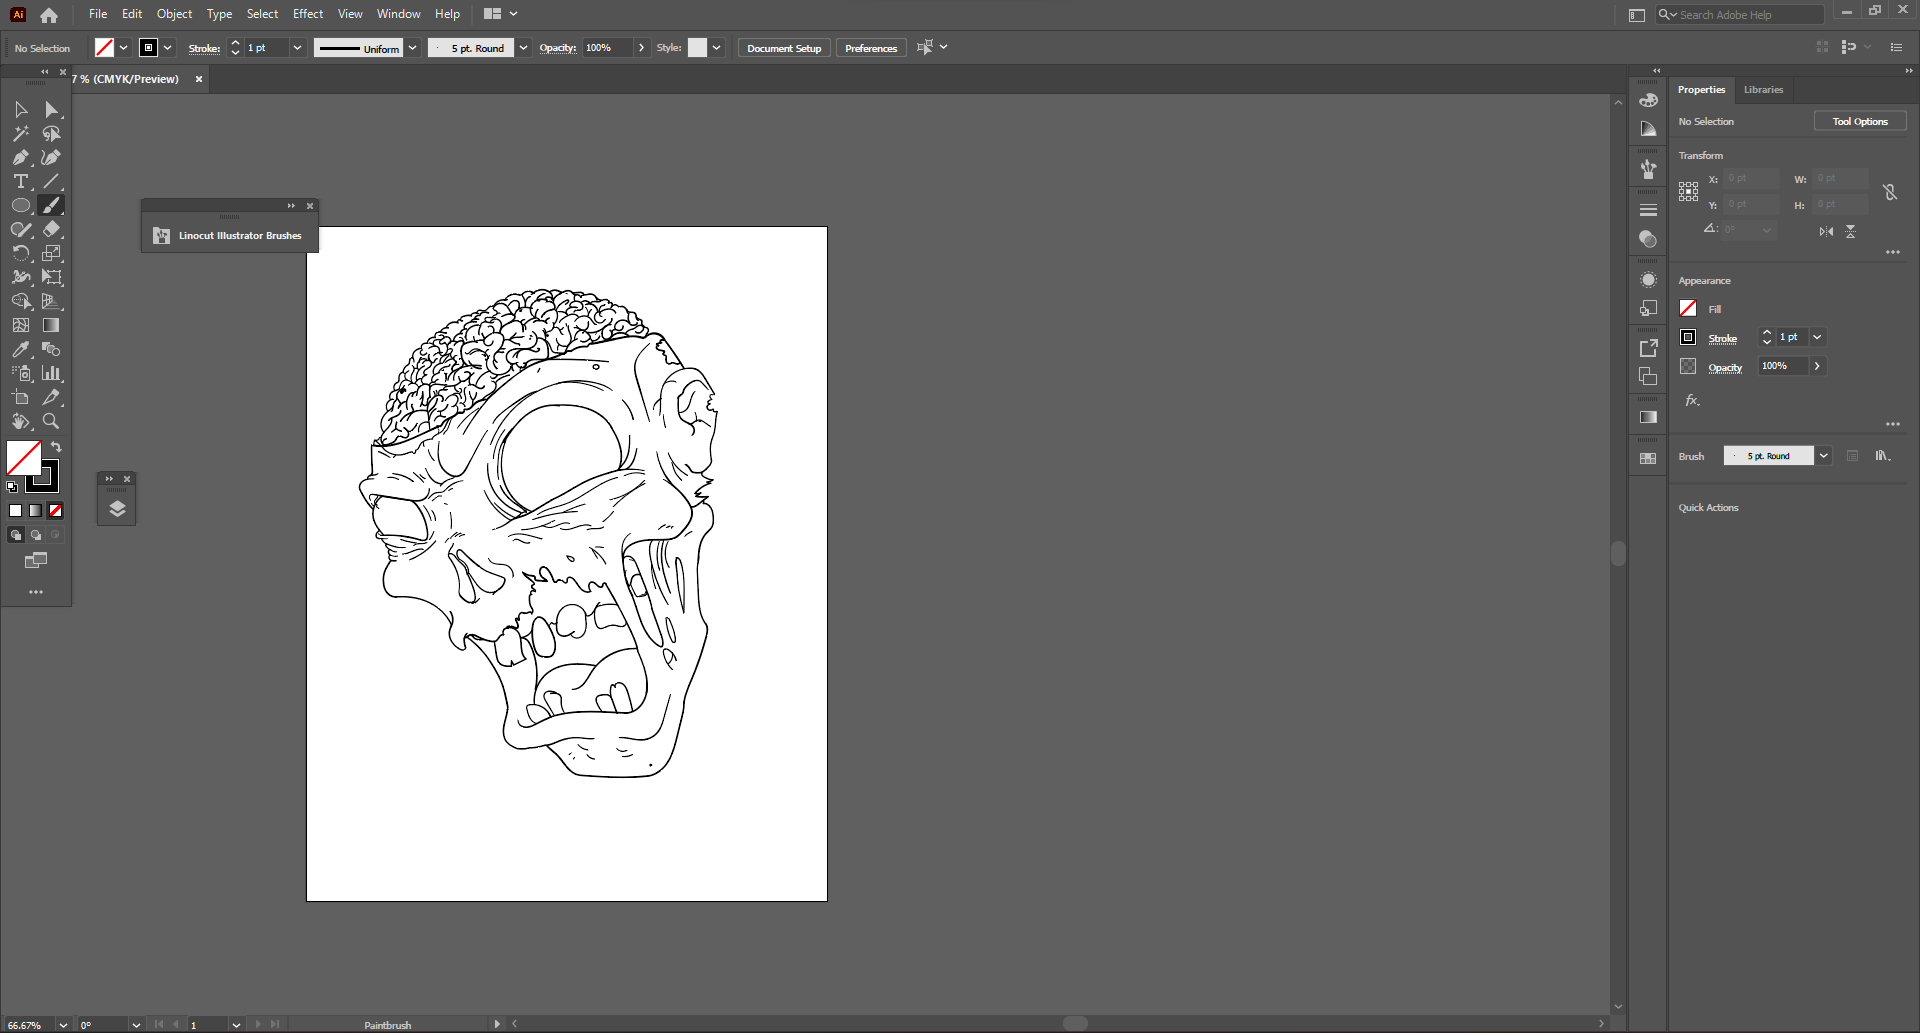Select the Line Segment tool
The width and height of the screenshot is (1920, 1033).
51,181
